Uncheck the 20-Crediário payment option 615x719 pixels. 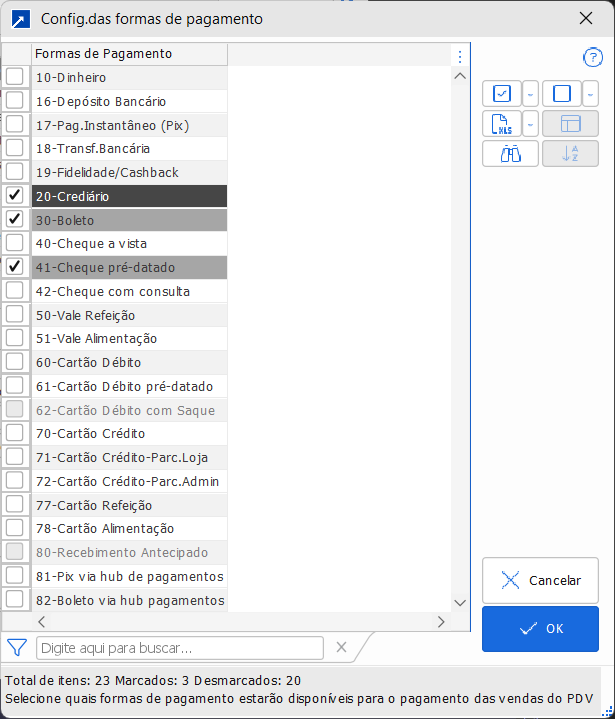pos(15,196)
